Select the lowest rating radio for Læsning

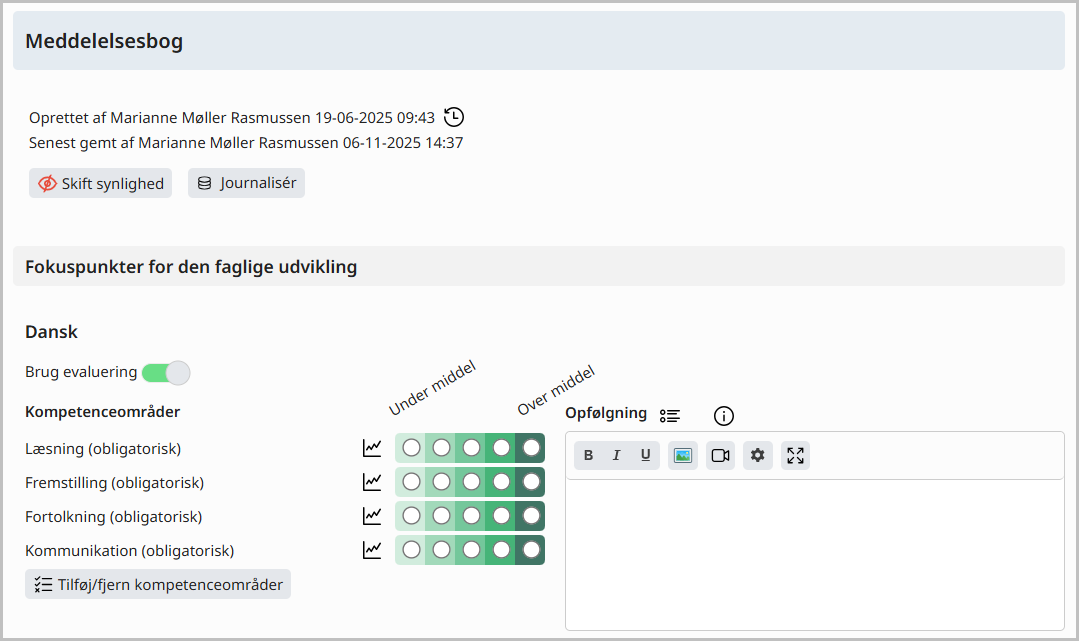412,448
